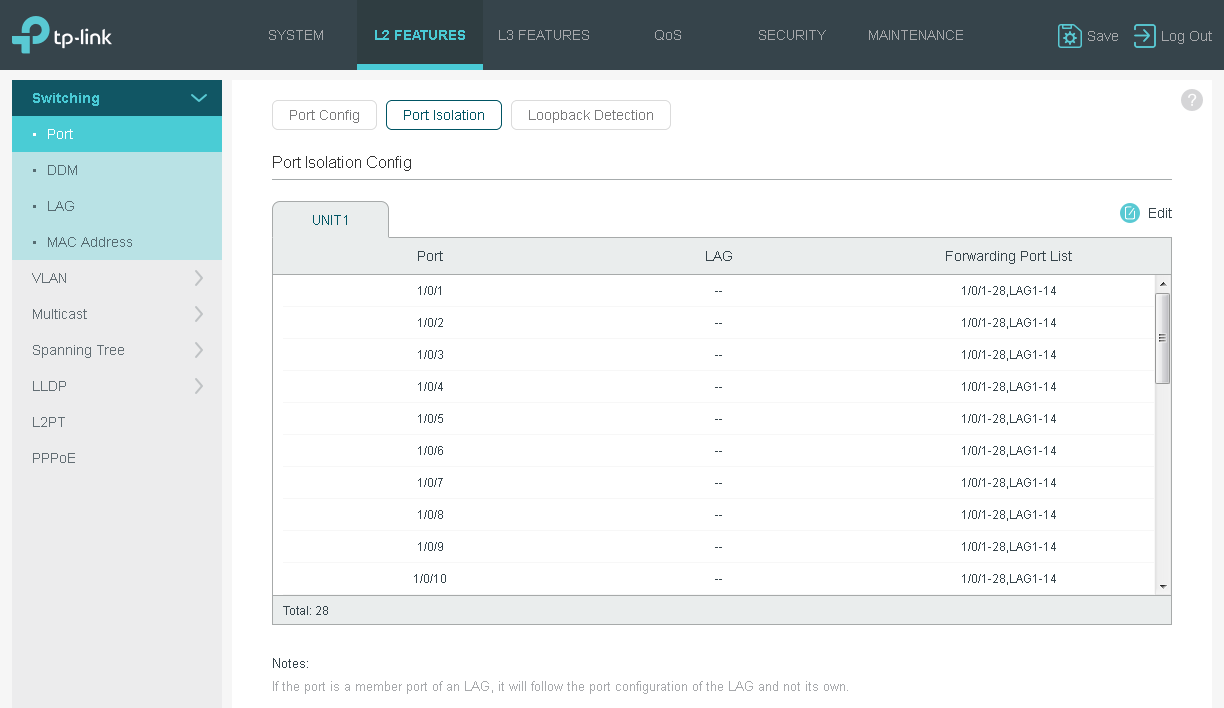Screen dimensions: 1224x708
Task: Click the Log Out arrow icon
Action: [1144, 36]
